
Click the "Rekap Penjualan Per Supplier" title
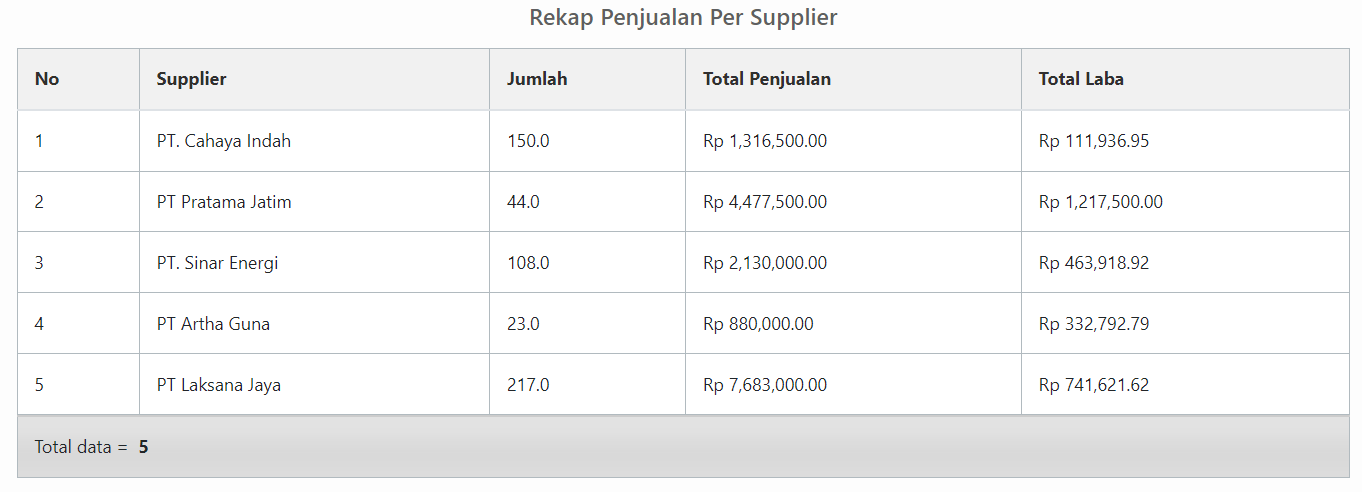click(683, 18)
